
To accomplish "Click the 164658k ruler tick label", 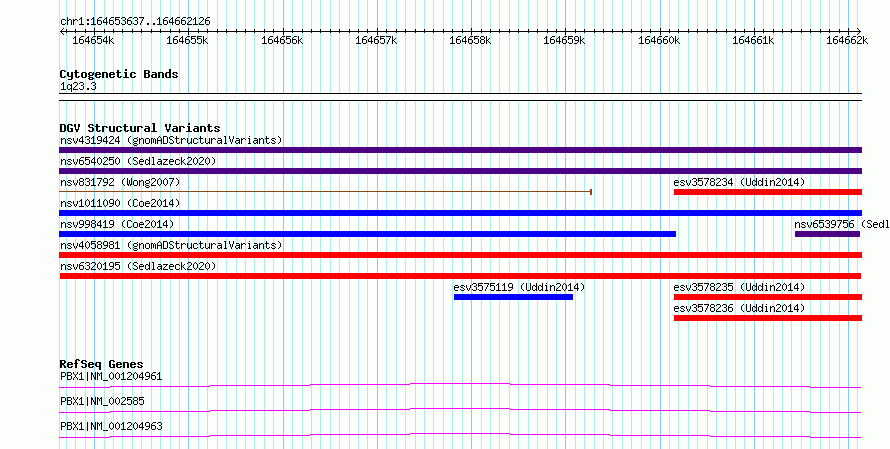I will [470, 41].
